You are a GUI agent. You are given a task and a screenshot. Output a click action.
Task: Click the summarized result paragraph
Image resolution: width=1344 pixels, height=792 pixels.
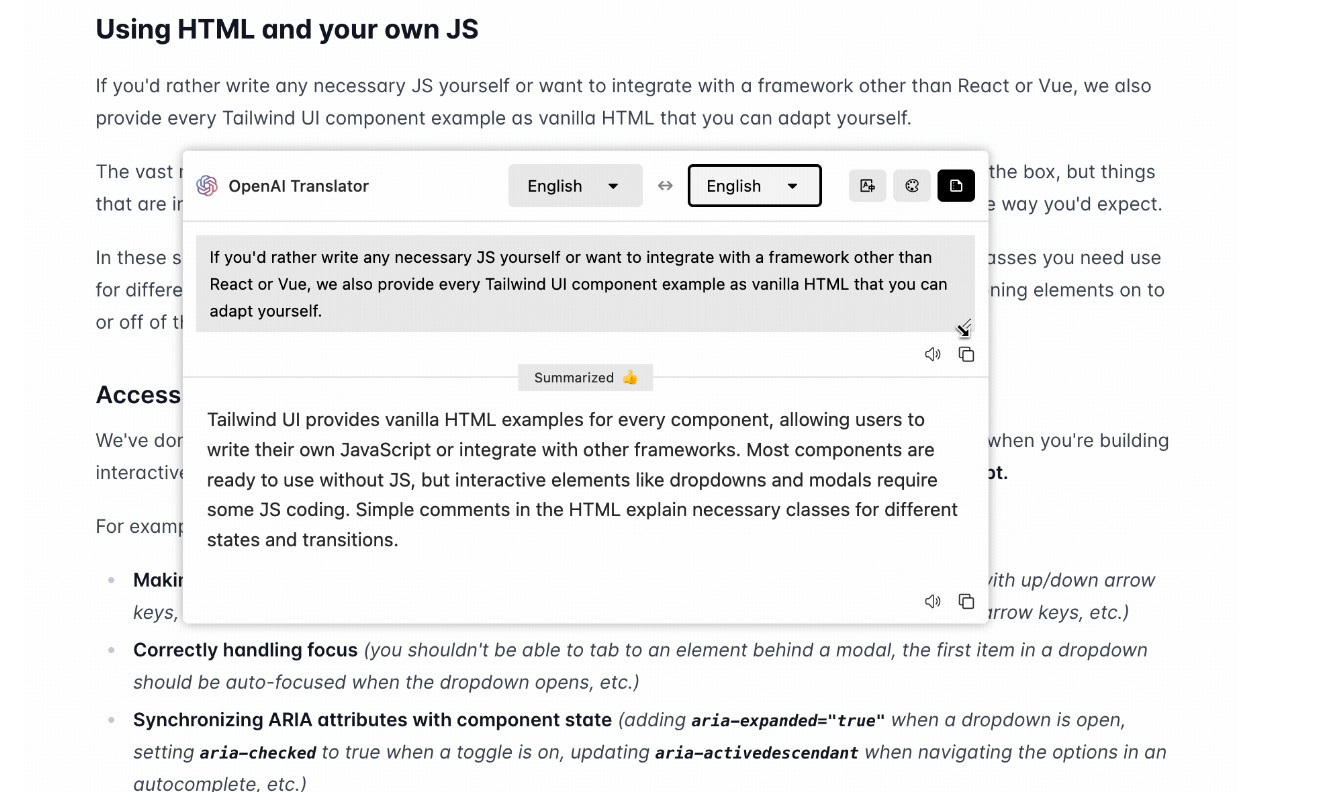(582, 479)
